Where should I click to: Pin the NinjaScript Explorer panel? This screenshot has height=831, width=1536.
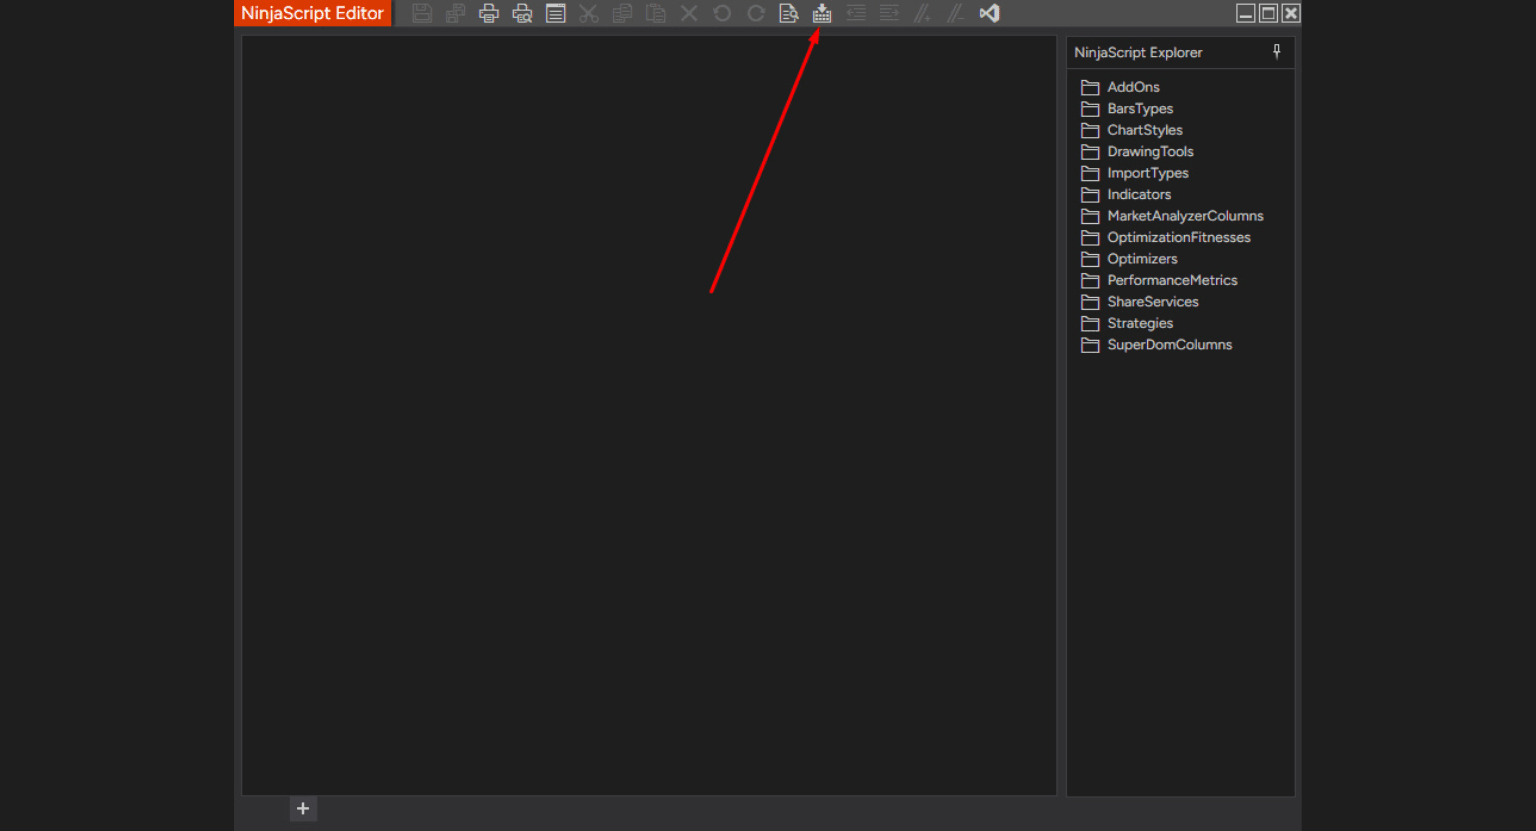(1277, 51)
